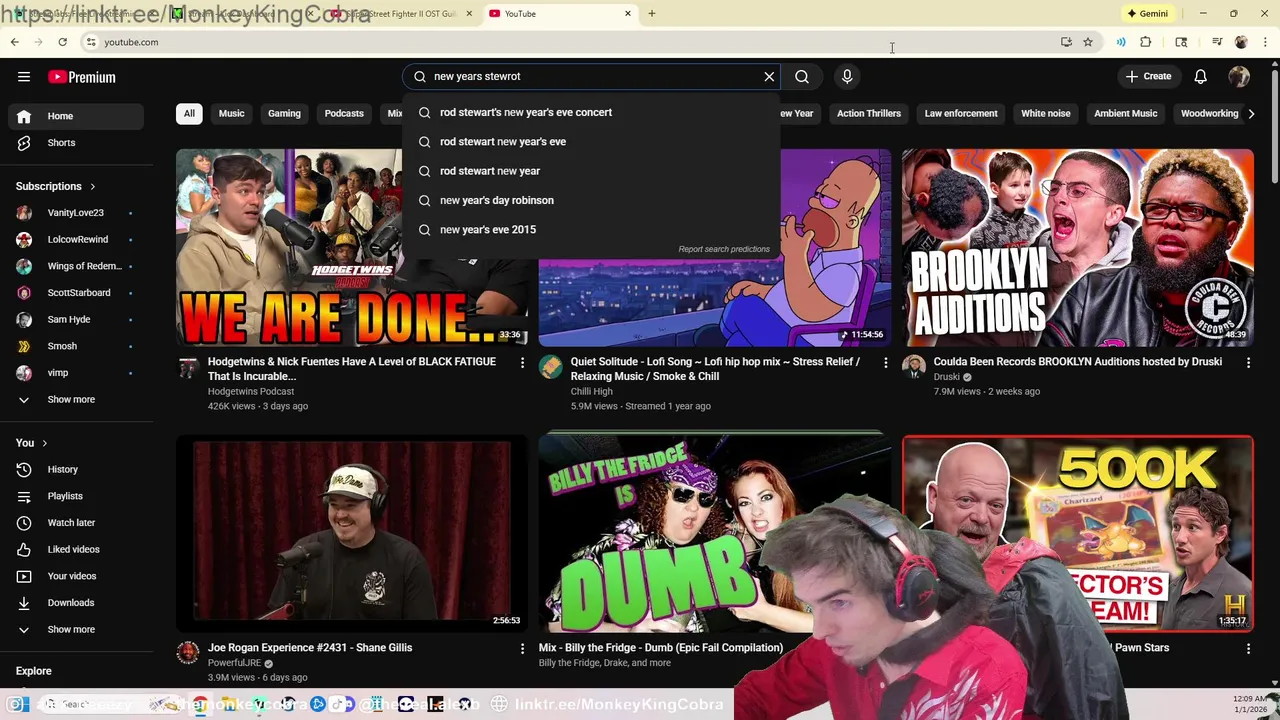
Task: Select the Action Thrillers filter chip
Action: 869,113
